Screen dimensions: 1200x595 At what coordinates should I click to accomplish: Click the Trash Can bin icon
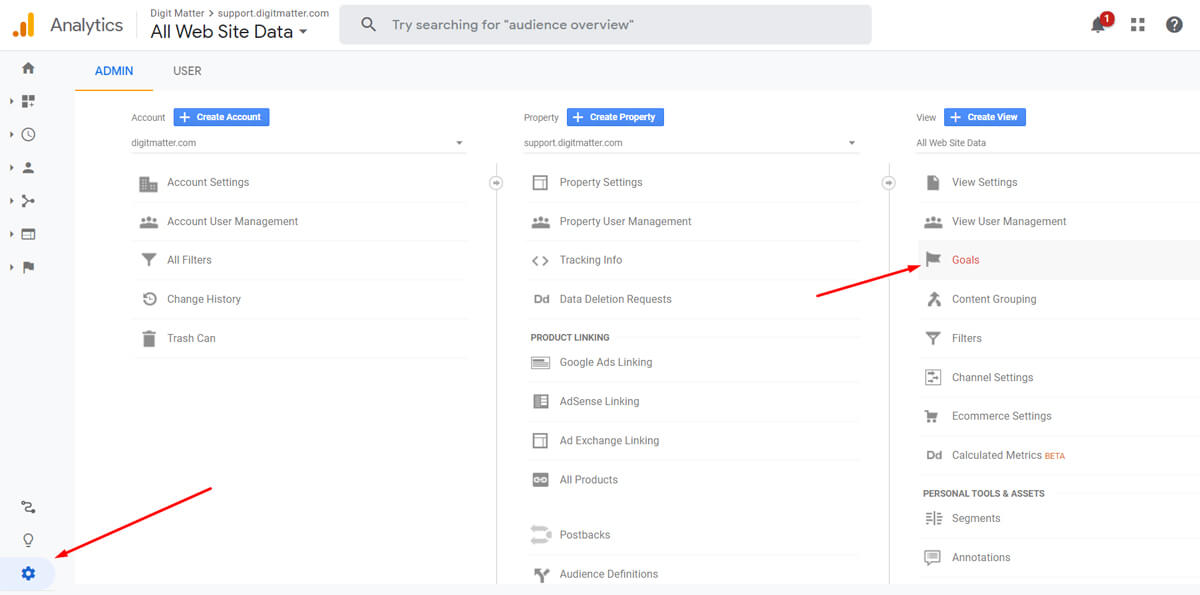(x=149, y=338)
